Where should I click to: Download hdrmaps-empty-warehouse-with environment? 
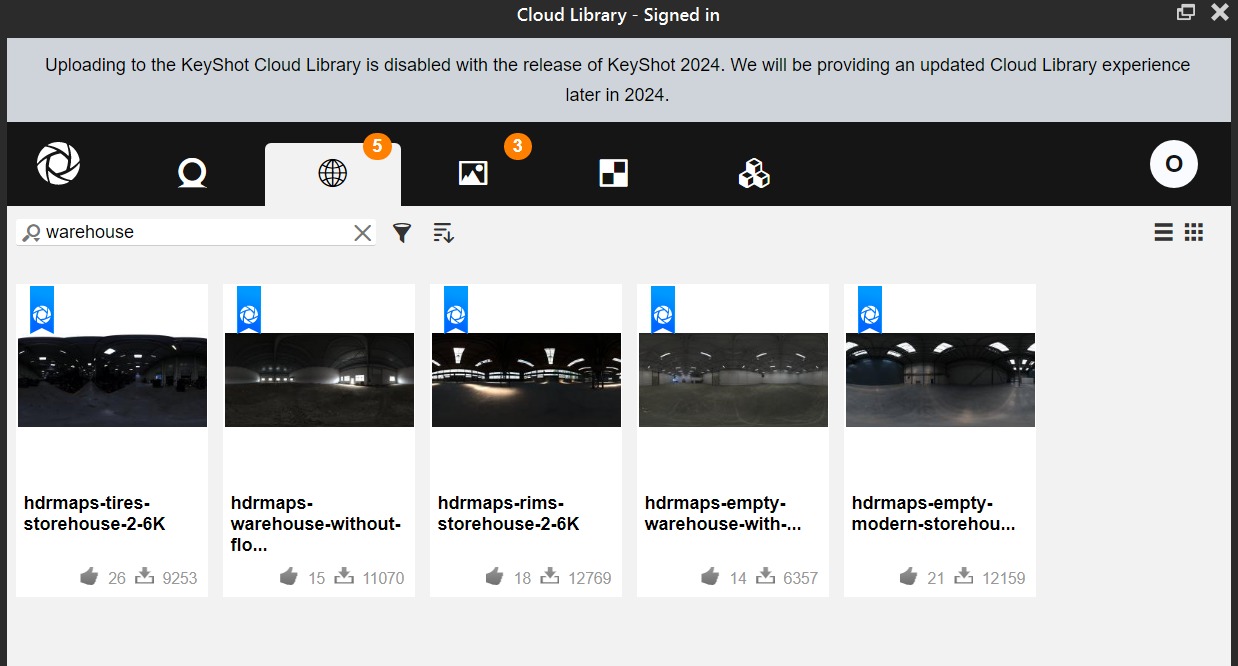[x=765, y=576]
